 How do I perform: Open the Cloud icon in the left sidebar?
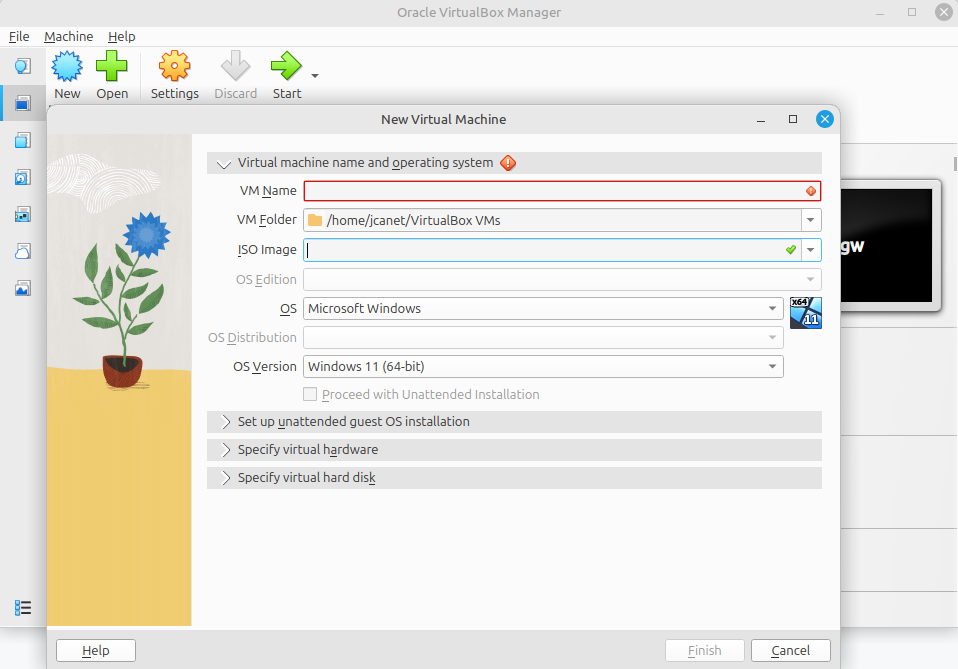point(22,251)
